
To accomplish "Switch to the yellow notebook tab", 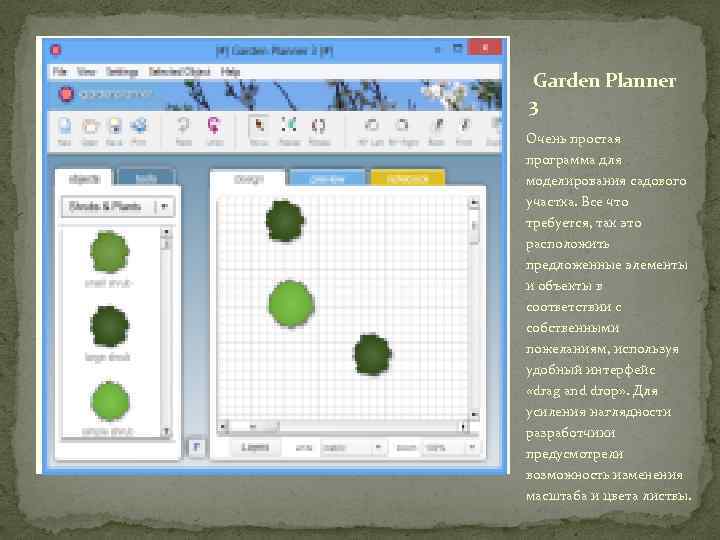I will tap(407, 179).
